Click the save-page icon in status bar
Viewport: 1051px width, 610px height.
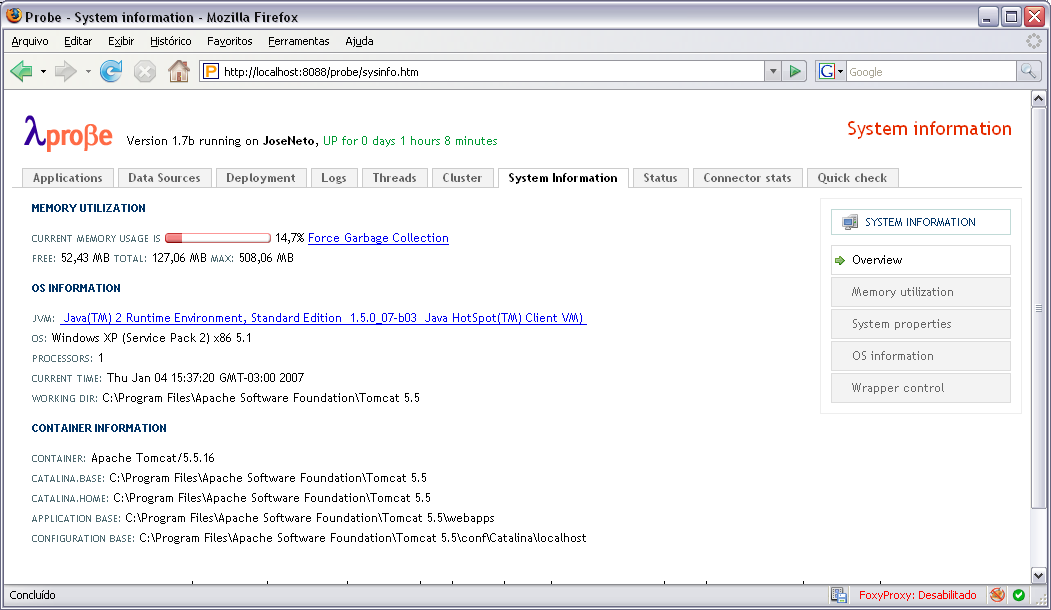839,595
